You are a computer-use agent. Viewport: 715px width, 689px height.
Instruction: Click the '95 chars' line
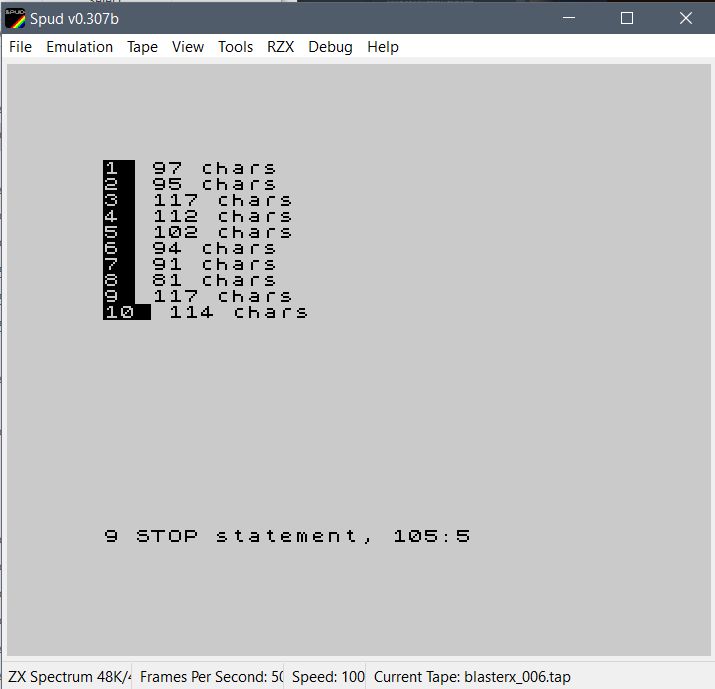coord(214,184)
